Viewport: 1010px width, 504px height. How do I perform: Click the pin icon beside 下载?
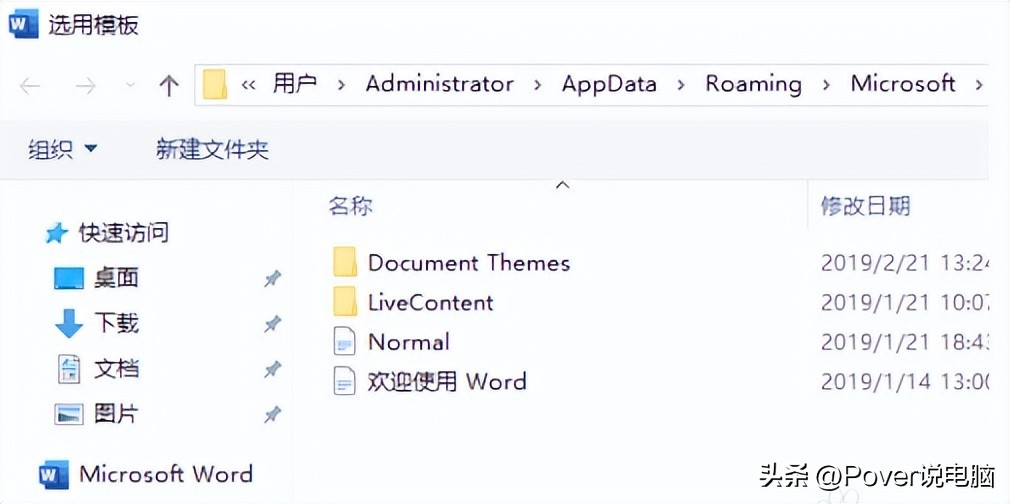pyautogui.click(x=273, y=324)
